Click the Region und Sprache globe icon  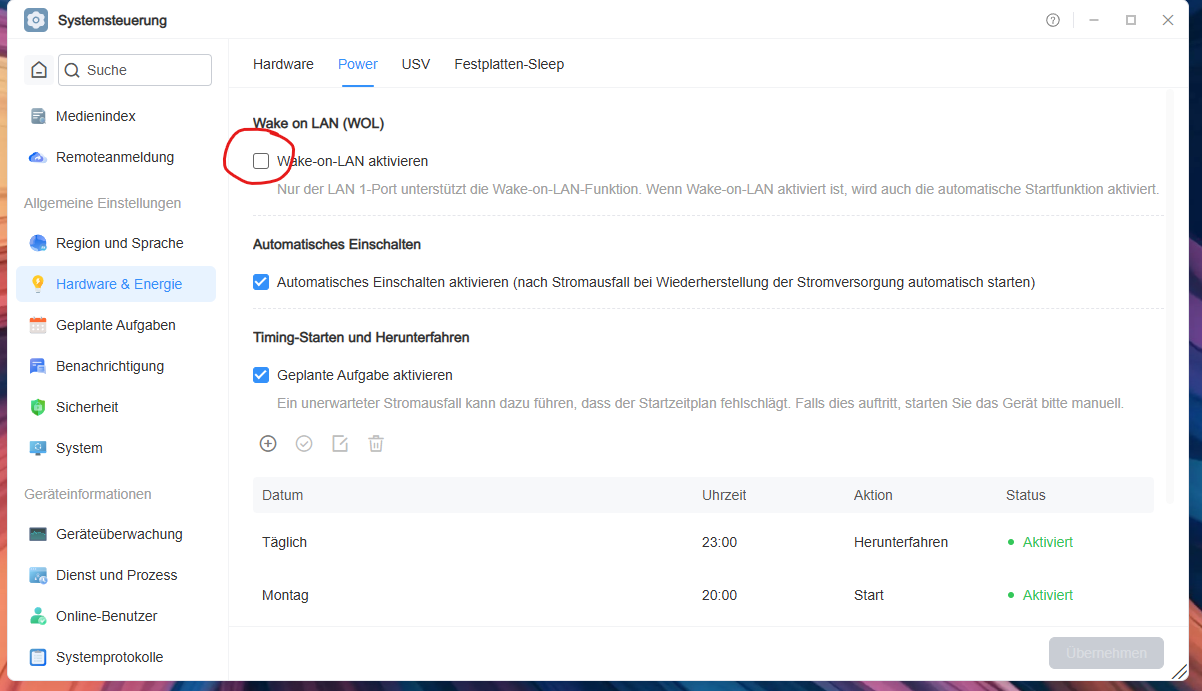tap(38, 243)
